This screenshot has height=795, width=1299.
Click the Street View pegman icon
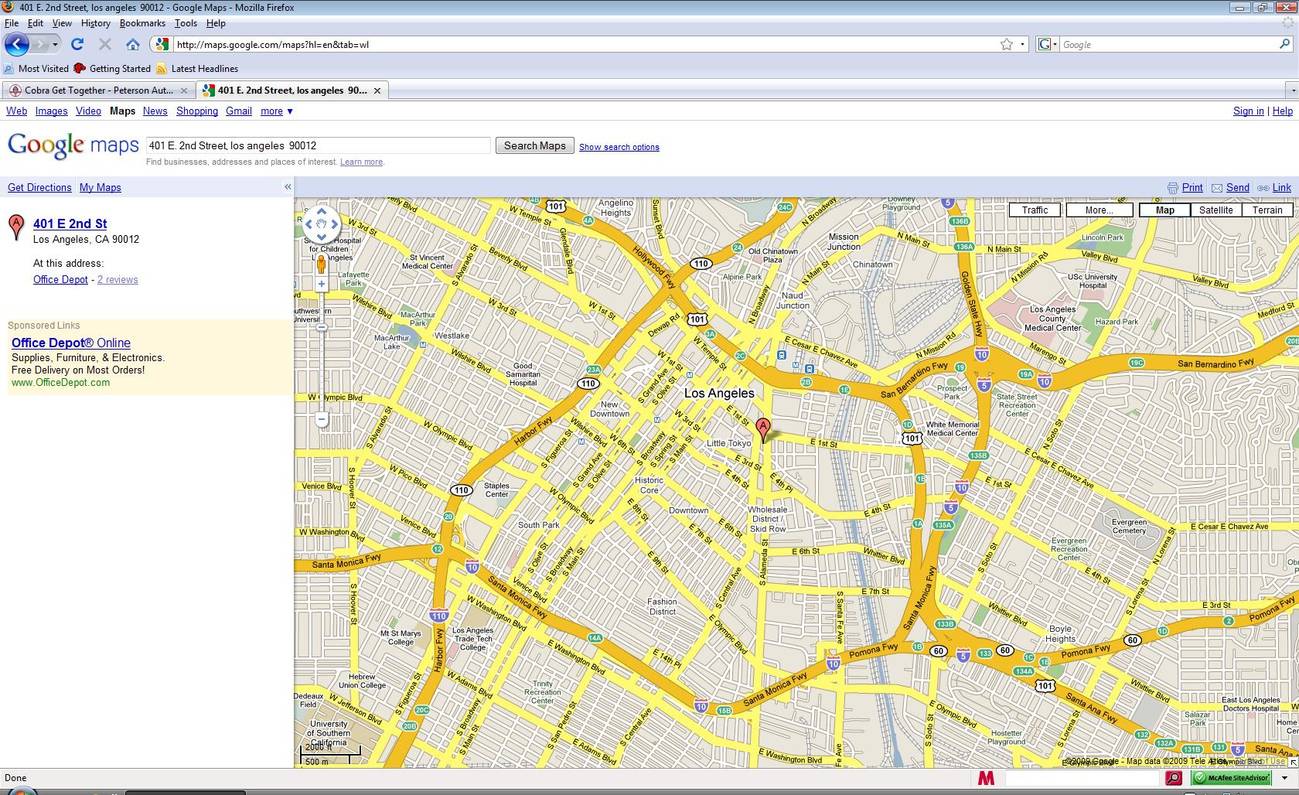pyautogui.click(x=321, y=264)
